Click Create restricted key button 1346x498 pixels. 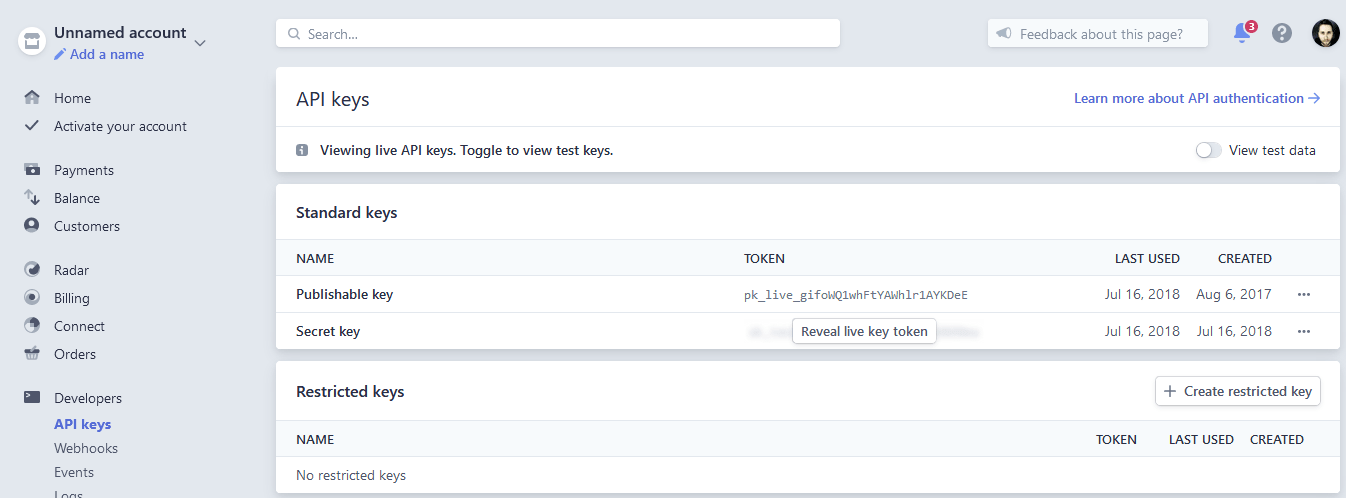(1238, 392)
